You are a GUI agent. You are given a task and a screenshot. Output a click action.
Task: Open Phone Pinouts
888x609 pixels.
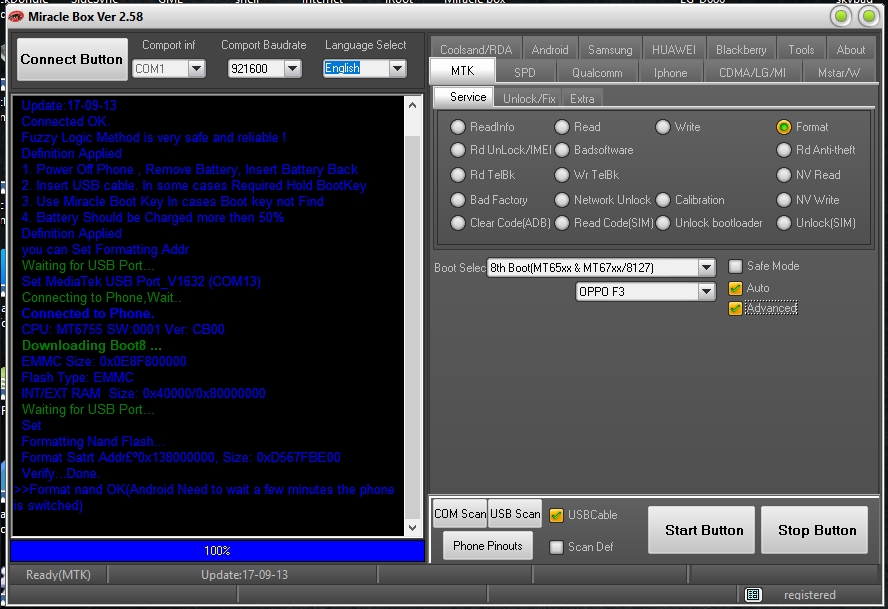click(x=488, y=546)
